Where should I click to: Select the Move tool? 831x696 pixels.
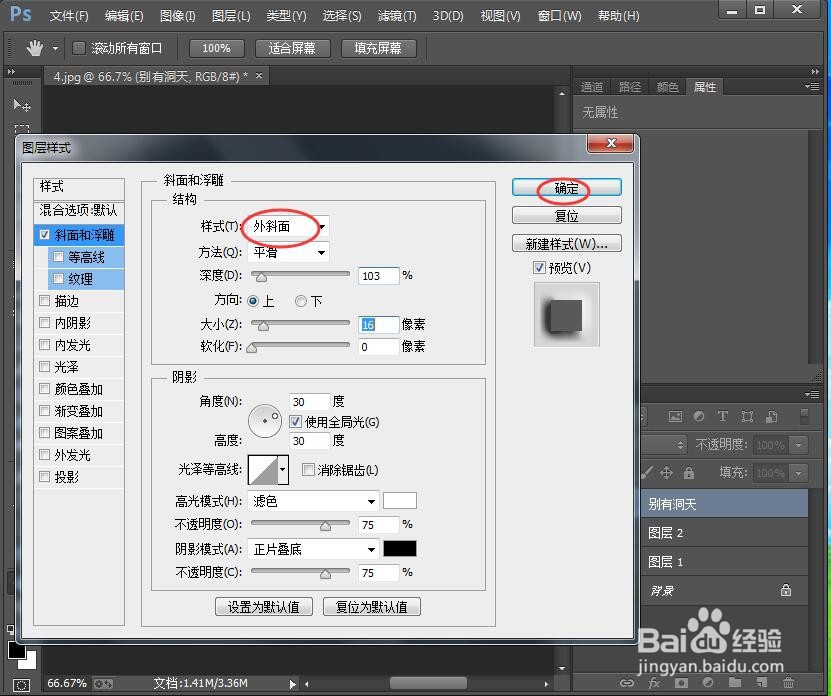point(22,105)
